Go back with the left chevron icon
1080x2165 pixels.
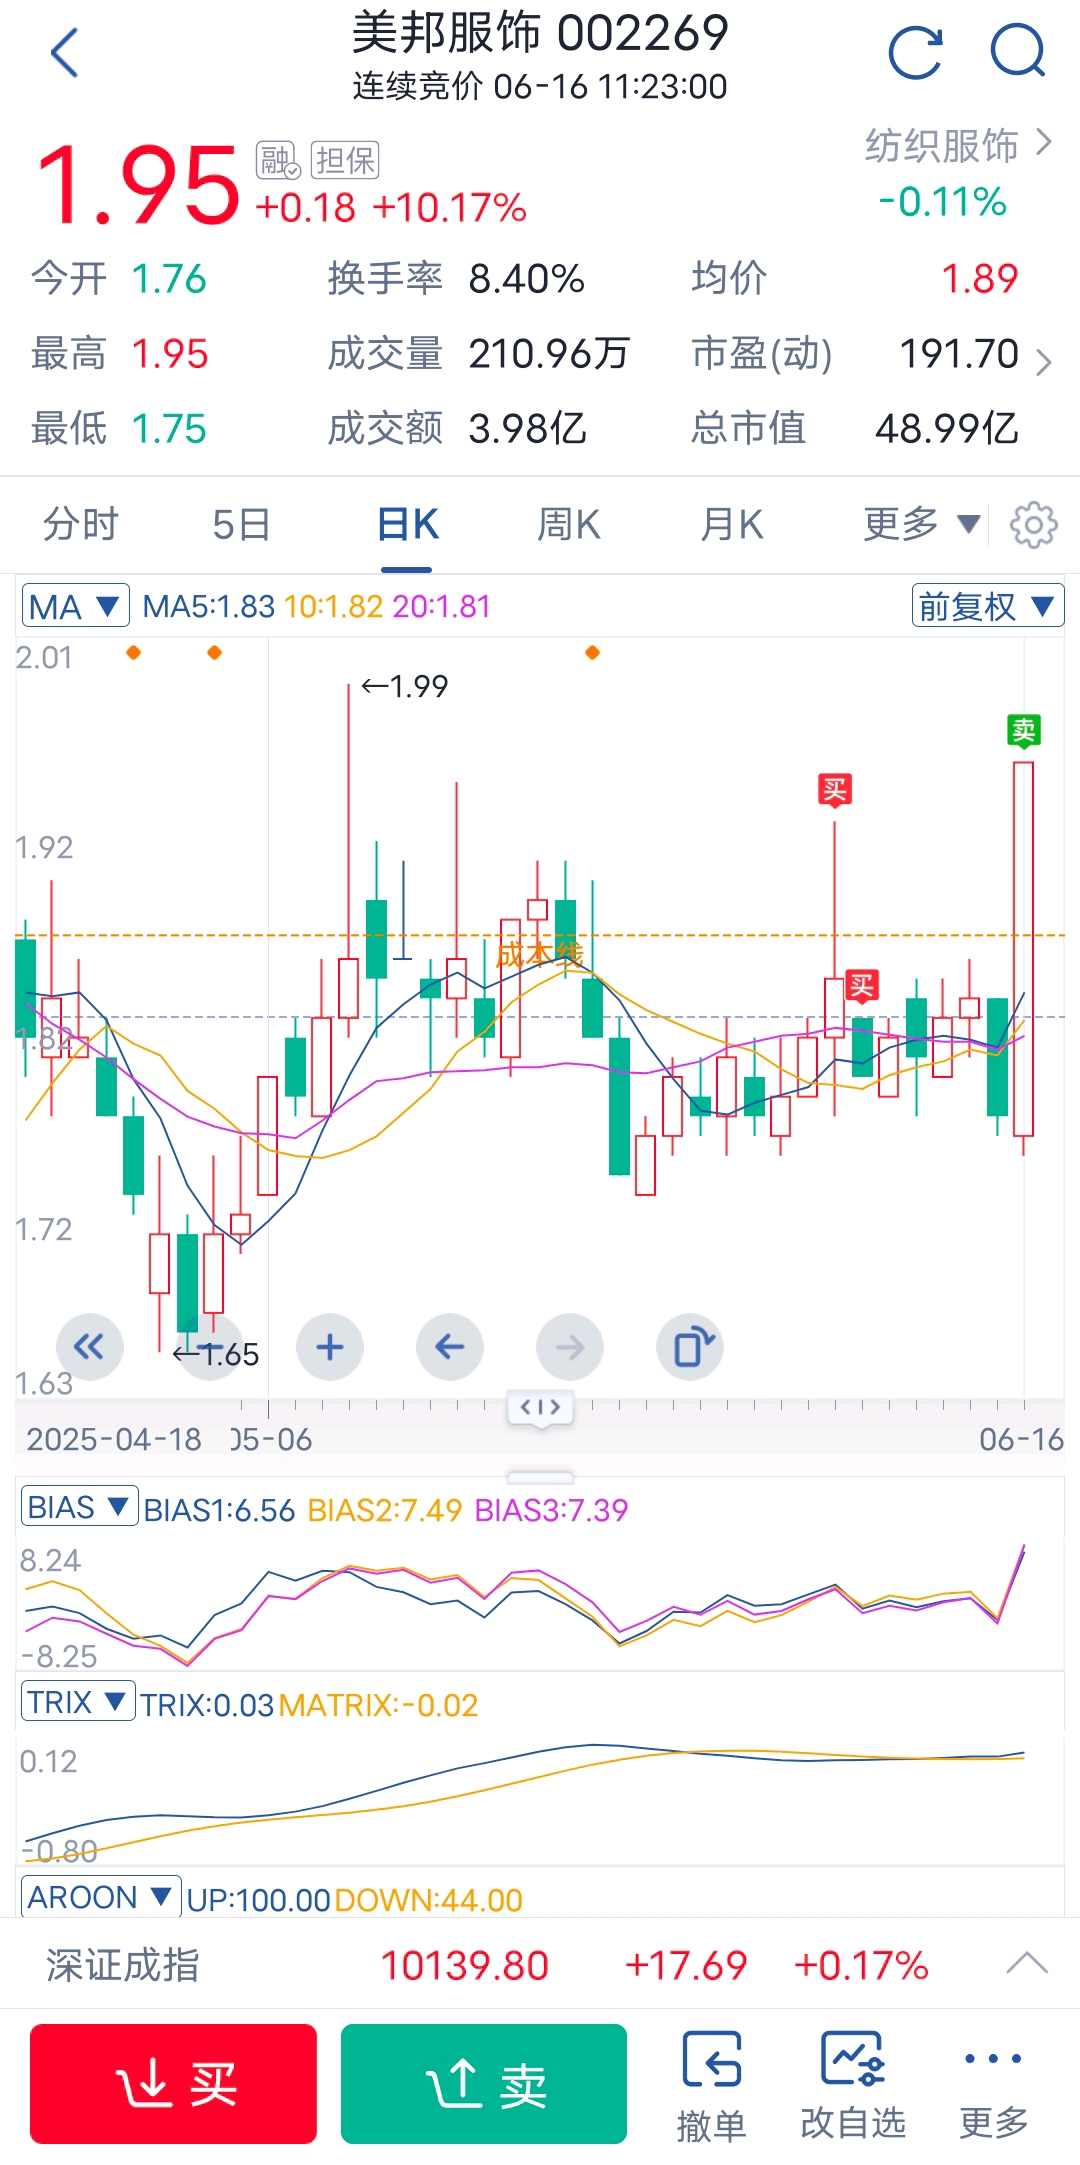65,52
